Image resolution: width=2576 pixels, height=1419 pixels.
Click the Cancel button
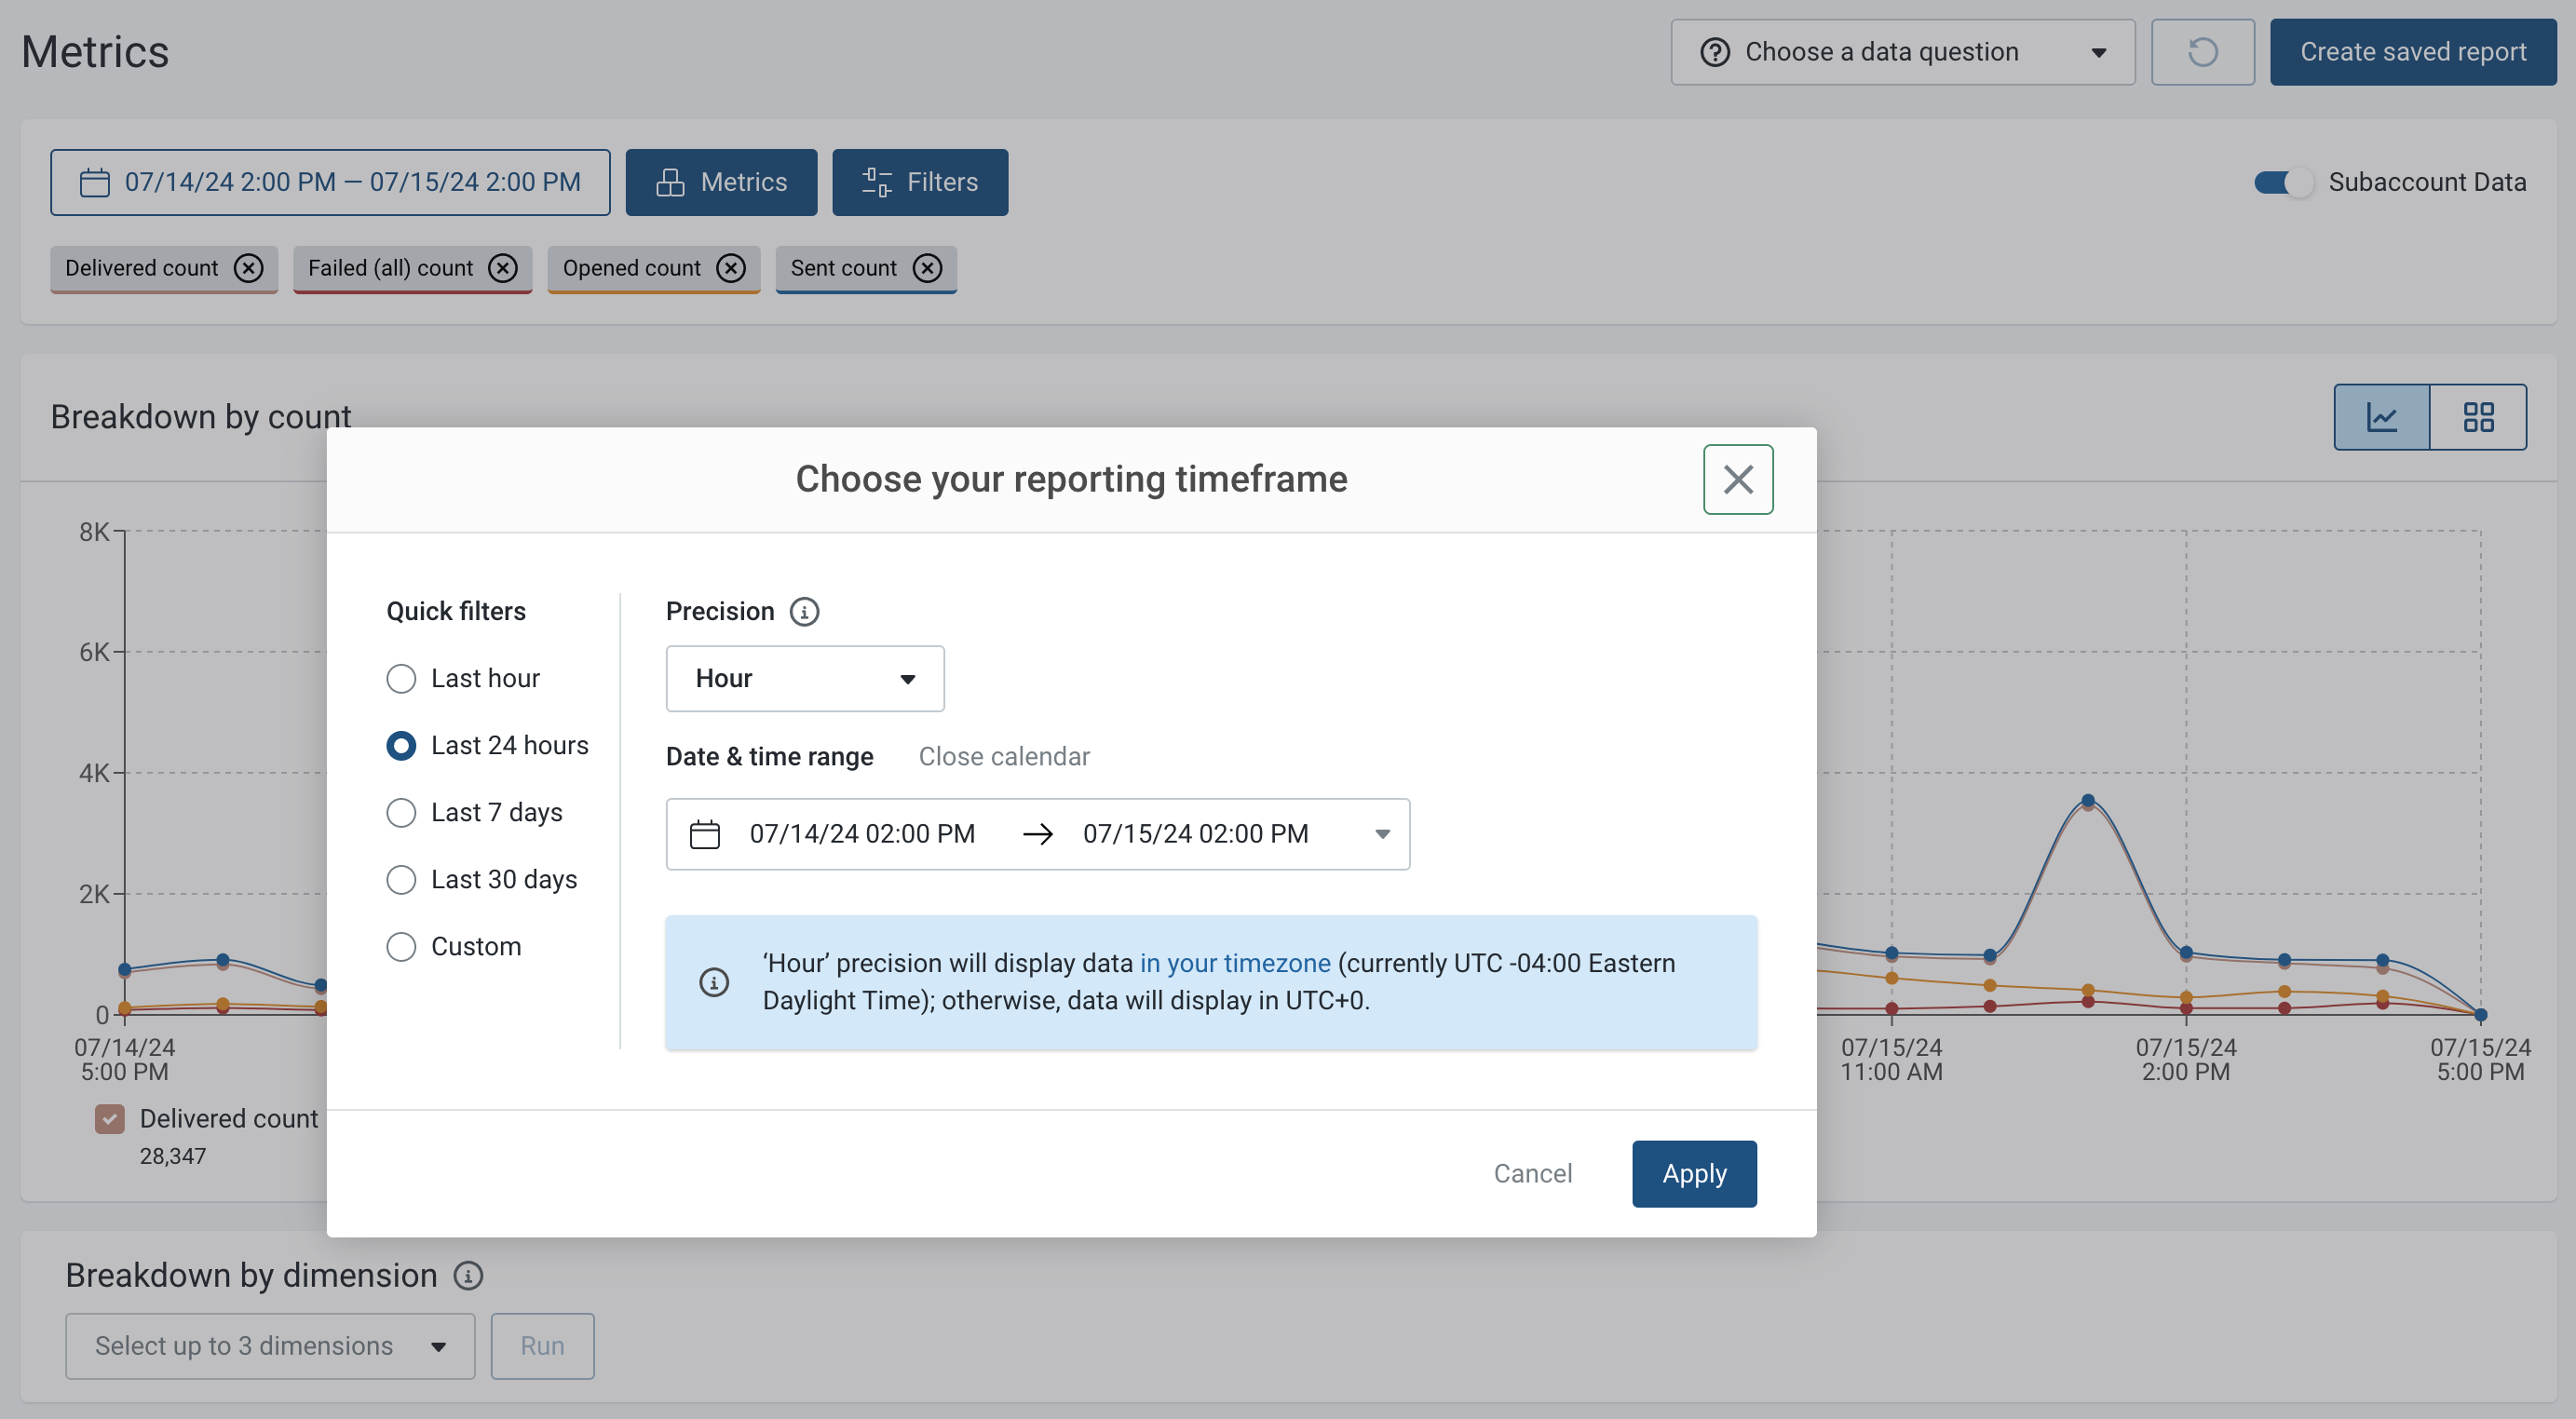(1533, 1174)
